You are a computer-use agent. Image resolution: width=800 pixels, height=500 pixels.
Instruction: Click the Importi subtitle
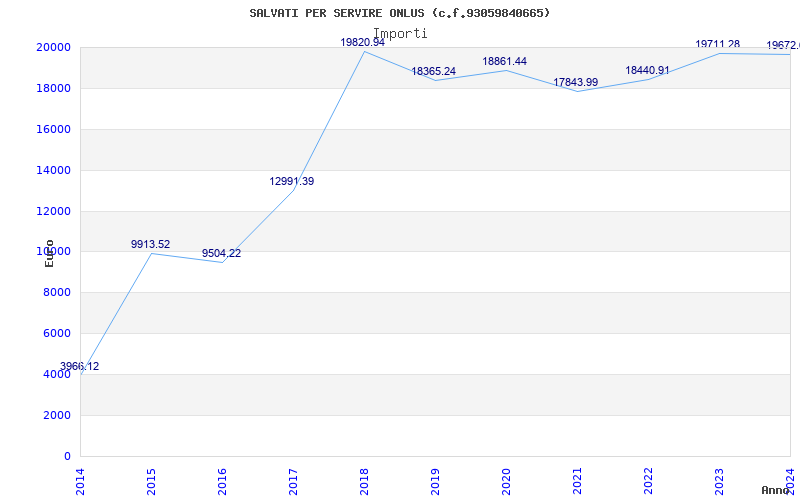(401, 33)
